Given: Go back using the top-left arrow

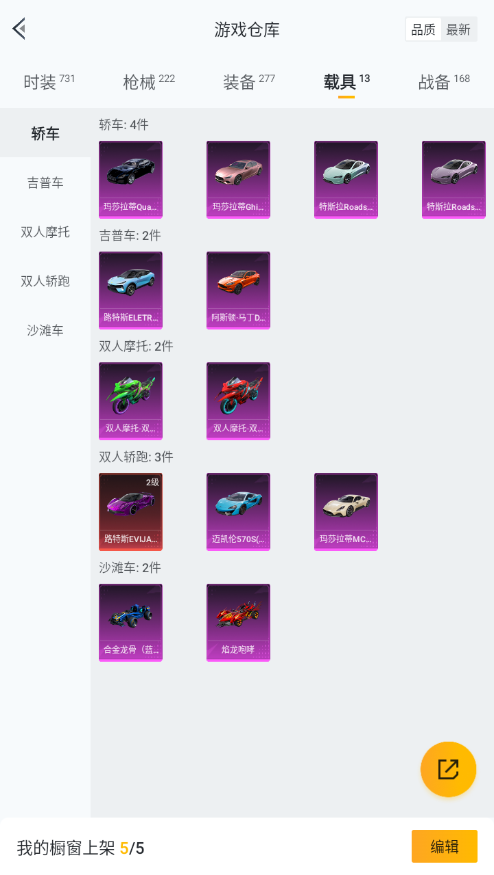Looking at the screenshot, I should (x=20, y=28).
